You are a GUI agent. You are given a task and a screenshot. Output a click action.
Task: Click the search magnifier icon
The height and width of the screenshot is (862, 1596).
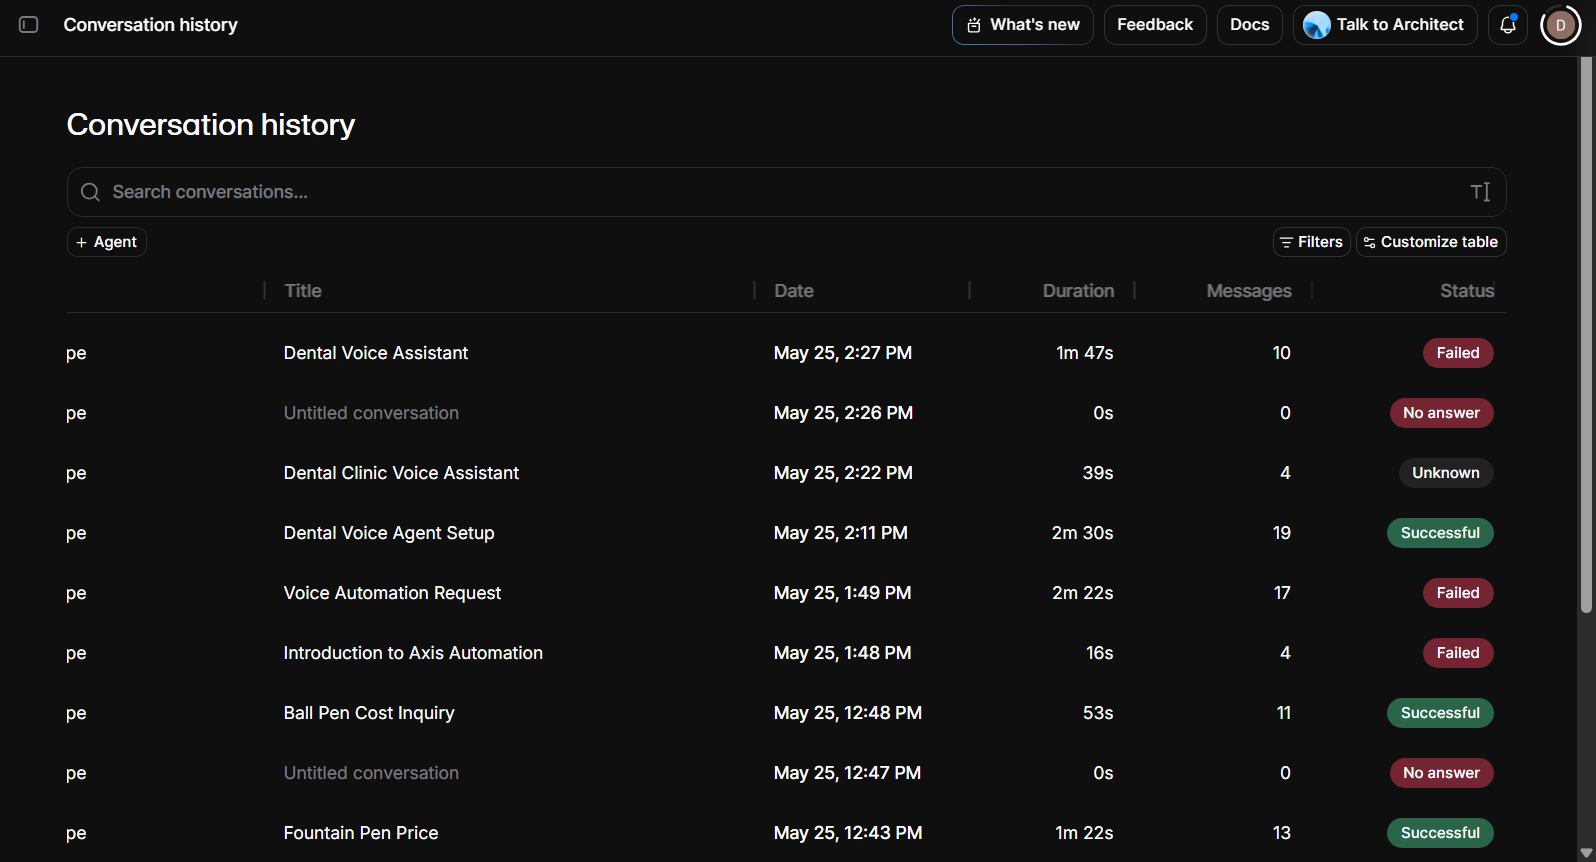[90, 192]
